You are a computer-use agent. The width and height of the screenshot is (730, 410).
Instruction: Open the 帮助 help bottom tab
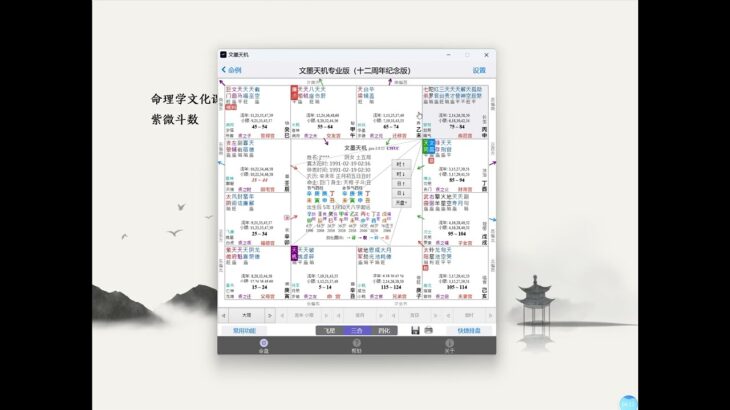[x=357, y=346]
